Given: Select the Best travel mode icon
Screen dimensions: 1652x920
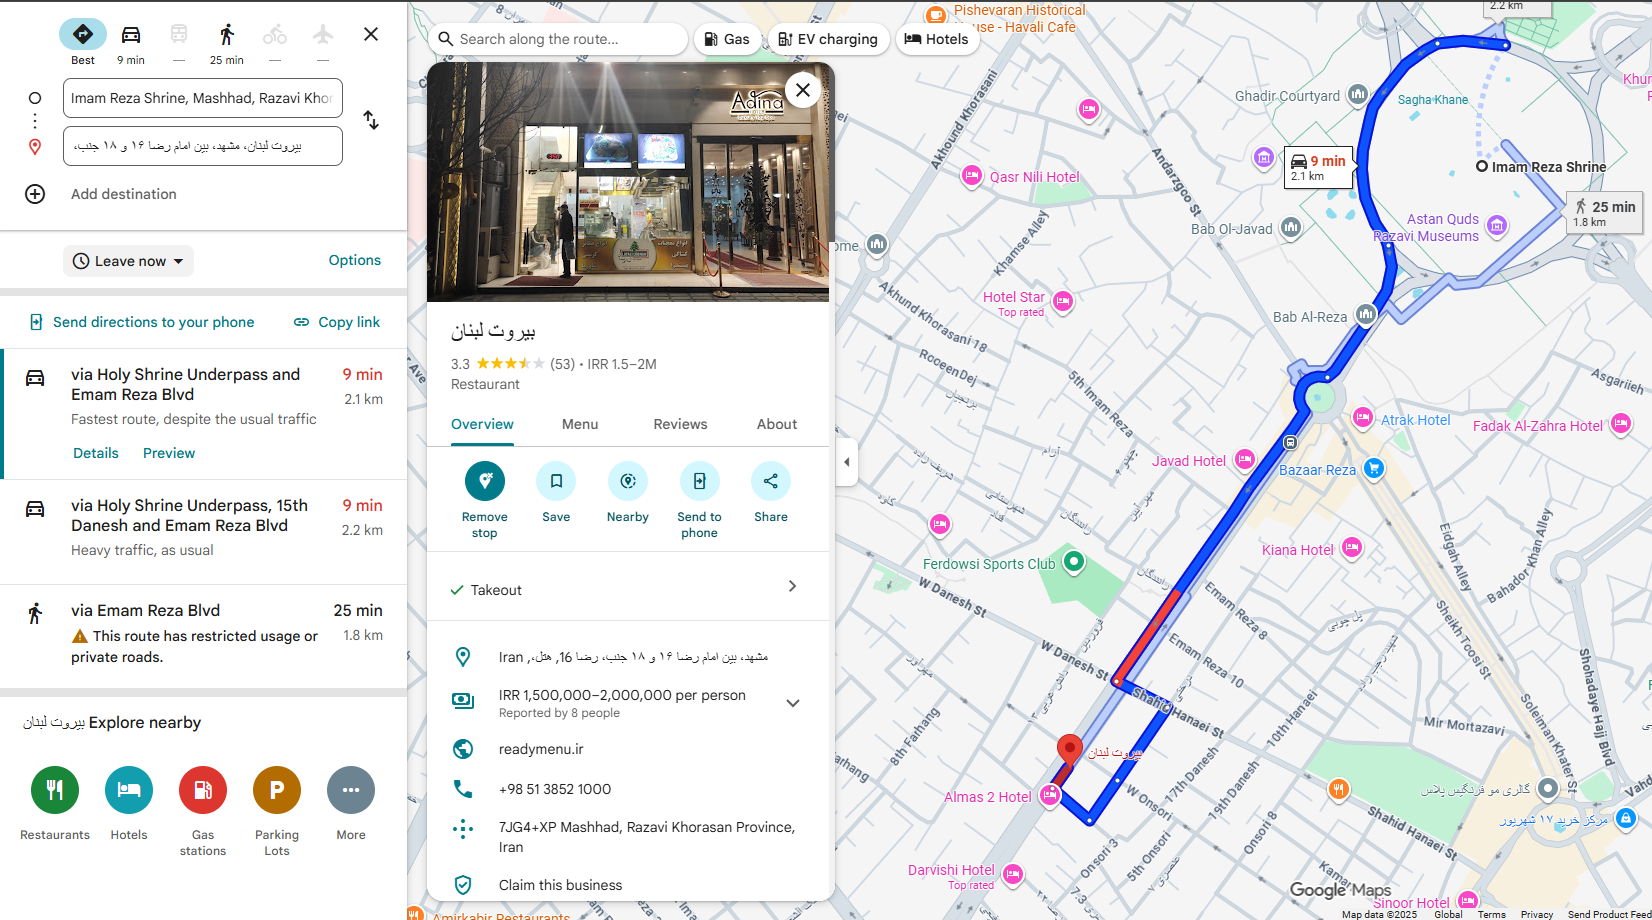Looking at the screenshot, I should coord(83,34).
